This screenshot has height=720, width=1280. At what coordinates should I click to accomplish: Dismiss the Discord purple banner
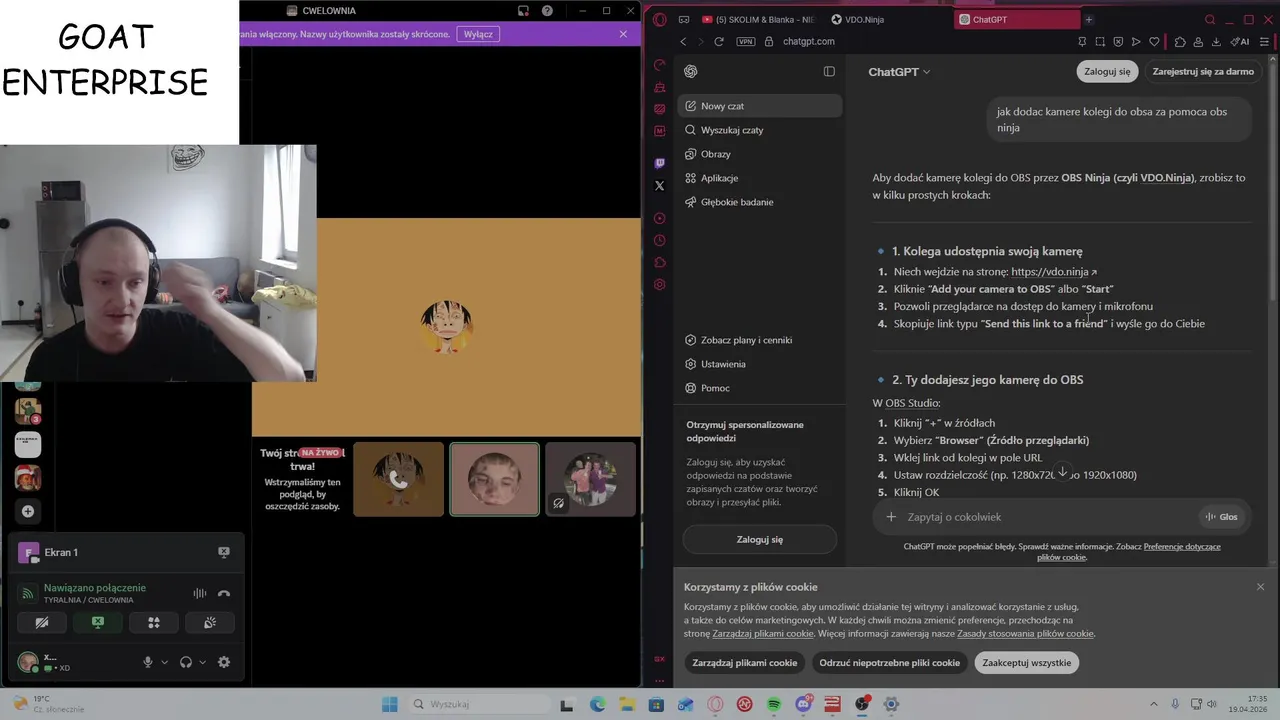pos(623,34)
